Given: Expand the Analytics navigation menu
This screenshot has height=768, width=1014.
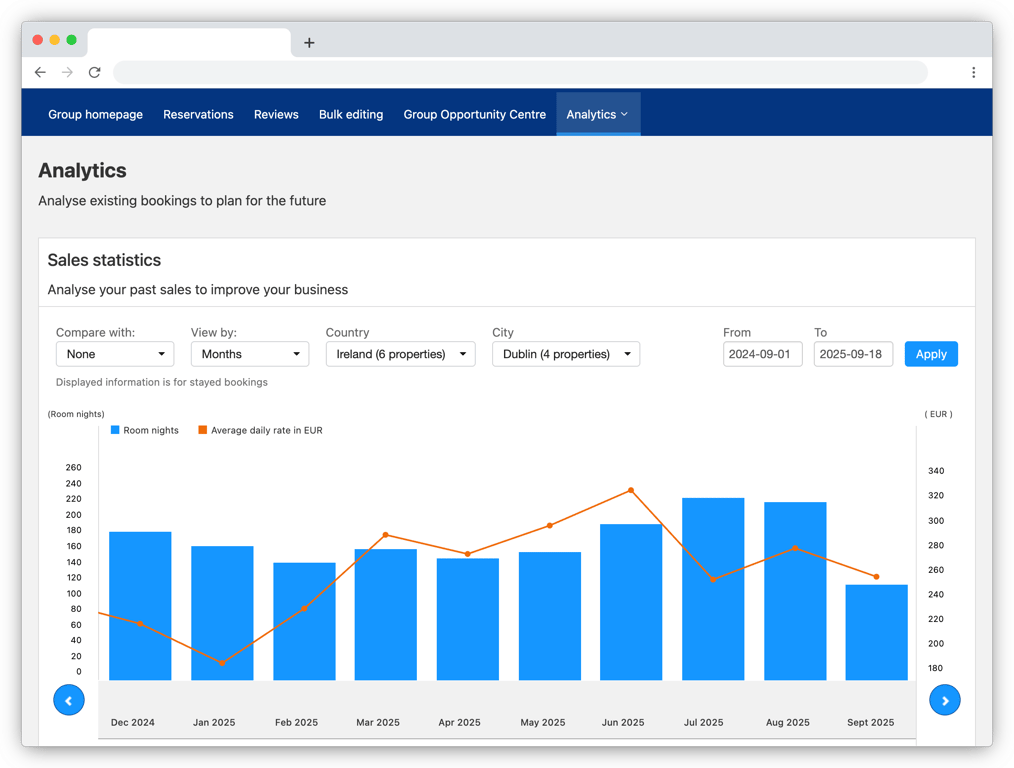Looking at the screenshot, I should coord(597,114).
